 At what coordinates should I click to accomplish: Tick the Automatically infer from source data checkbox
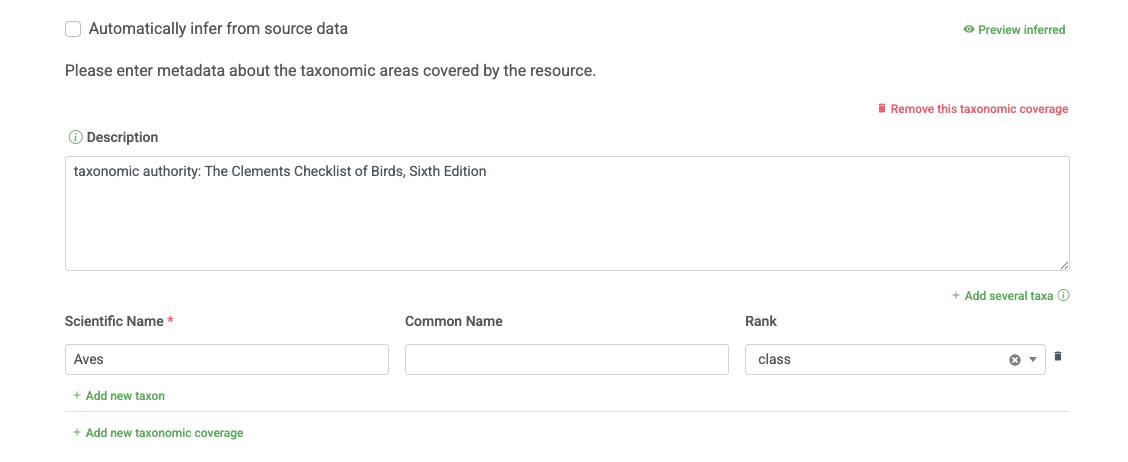(x=73, y=29)
